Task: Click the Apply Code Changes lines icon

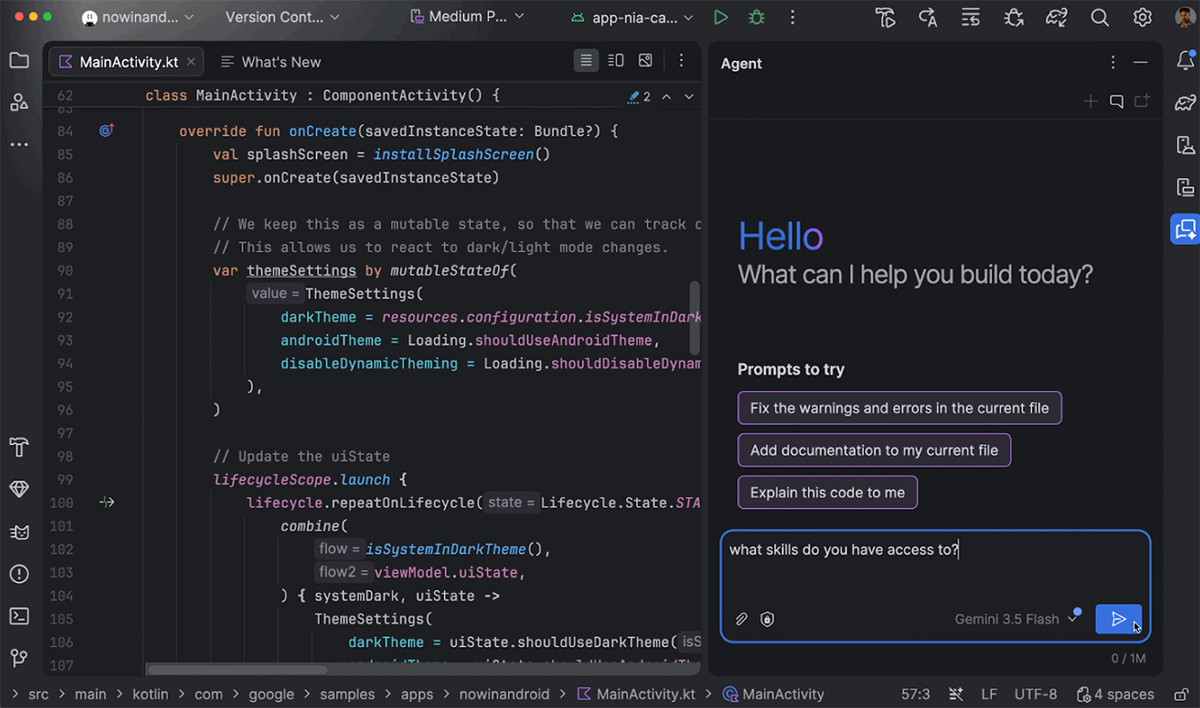Action: point(970,17)
